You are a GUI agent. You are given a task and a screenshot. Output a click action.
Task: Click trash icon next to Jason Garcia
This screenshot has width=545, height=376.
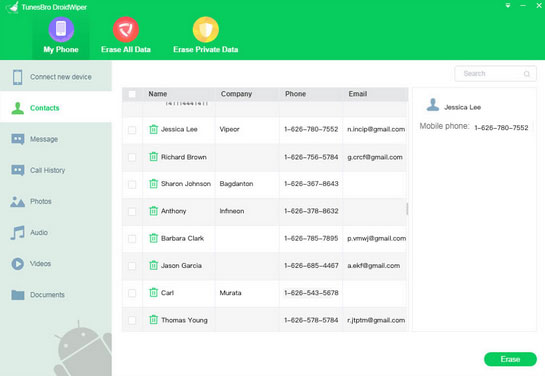coord(153,265)
